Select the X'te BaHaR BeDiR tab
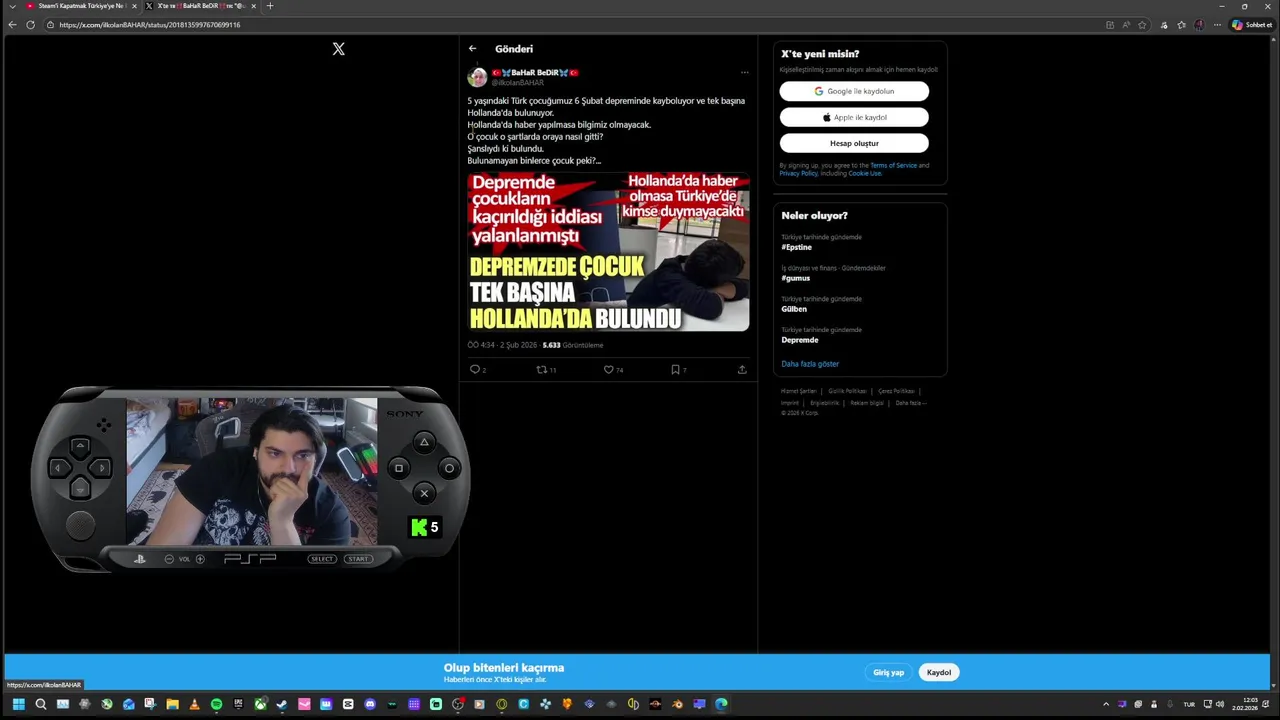Screen dimensions: 1280x720 [x=202, y=6]
